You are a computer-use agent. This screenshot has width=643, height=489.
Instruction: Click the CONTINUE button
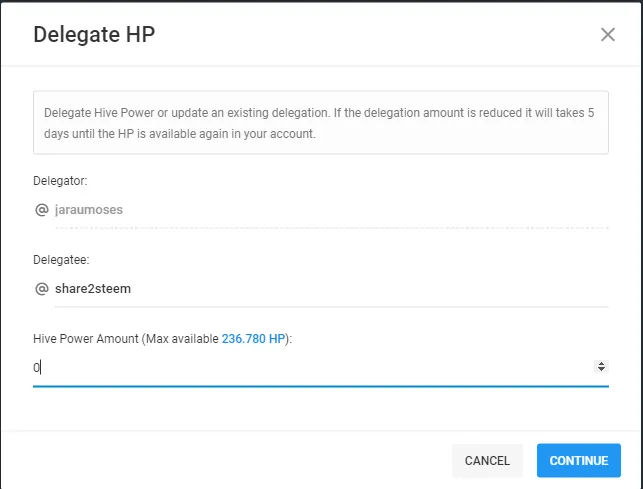coord(579,460)
